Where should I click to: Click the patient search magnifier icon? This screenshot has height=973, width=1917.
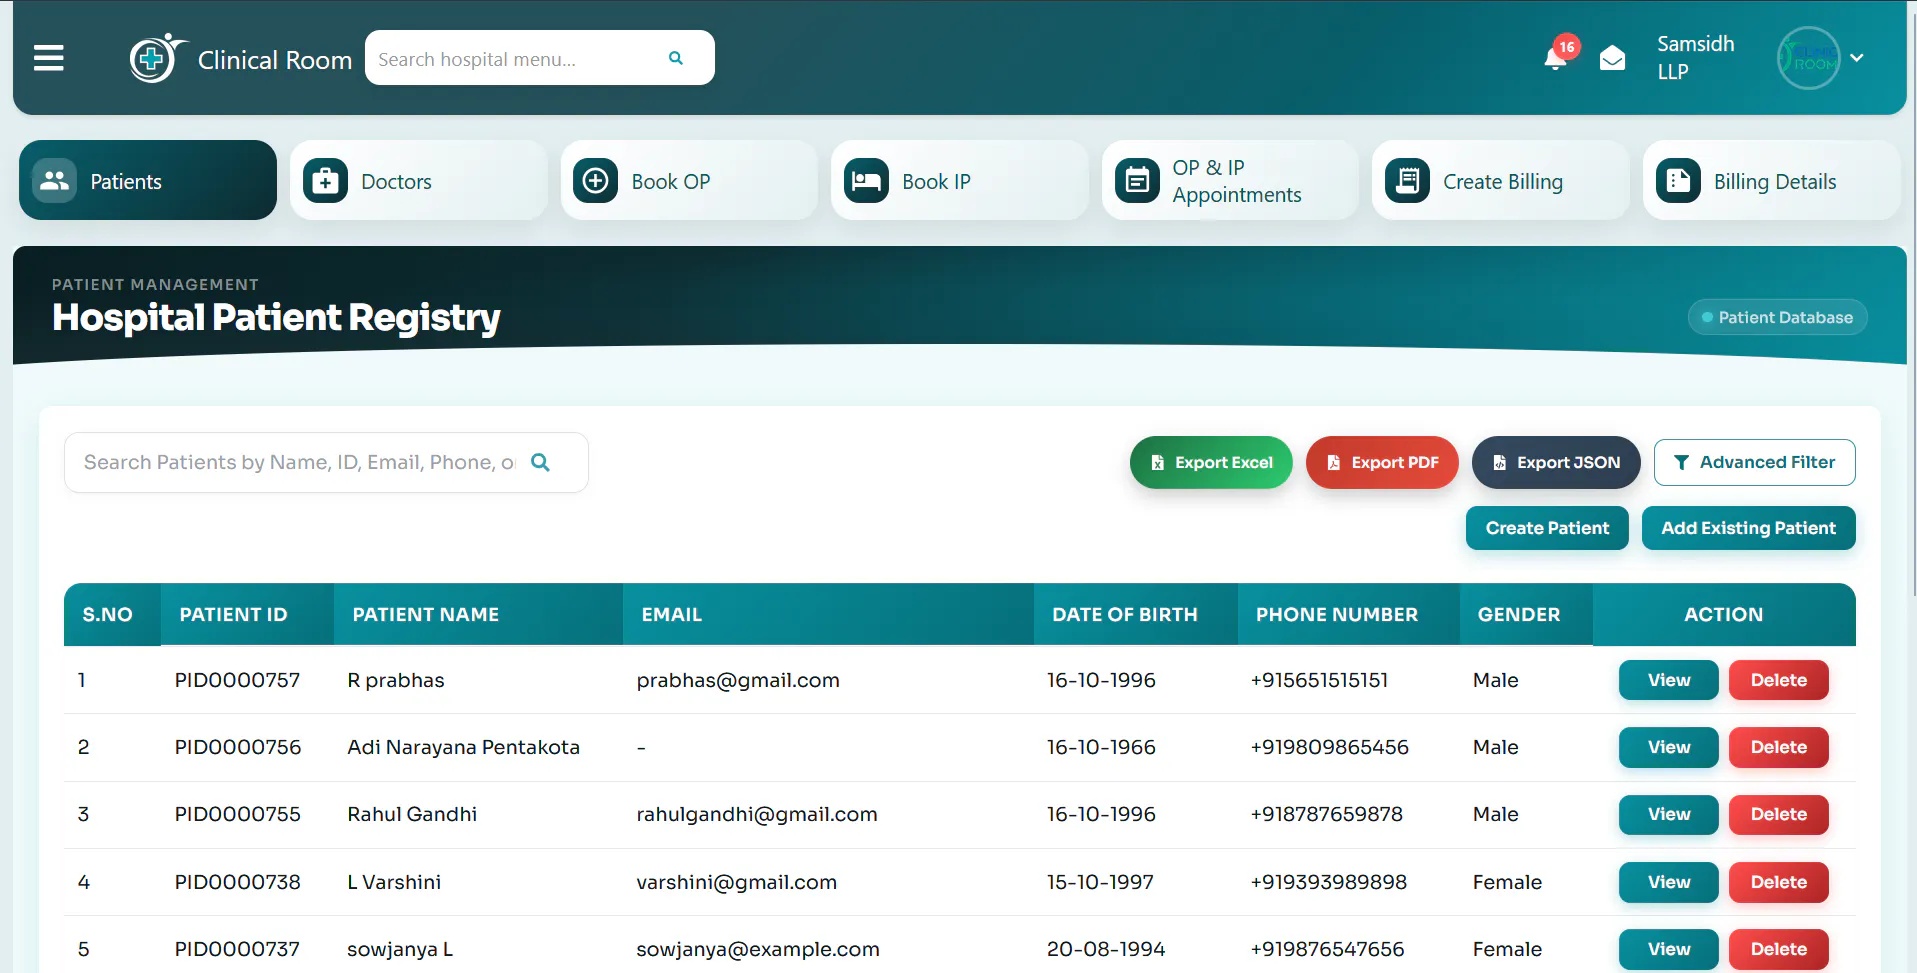tap(540, 462)
